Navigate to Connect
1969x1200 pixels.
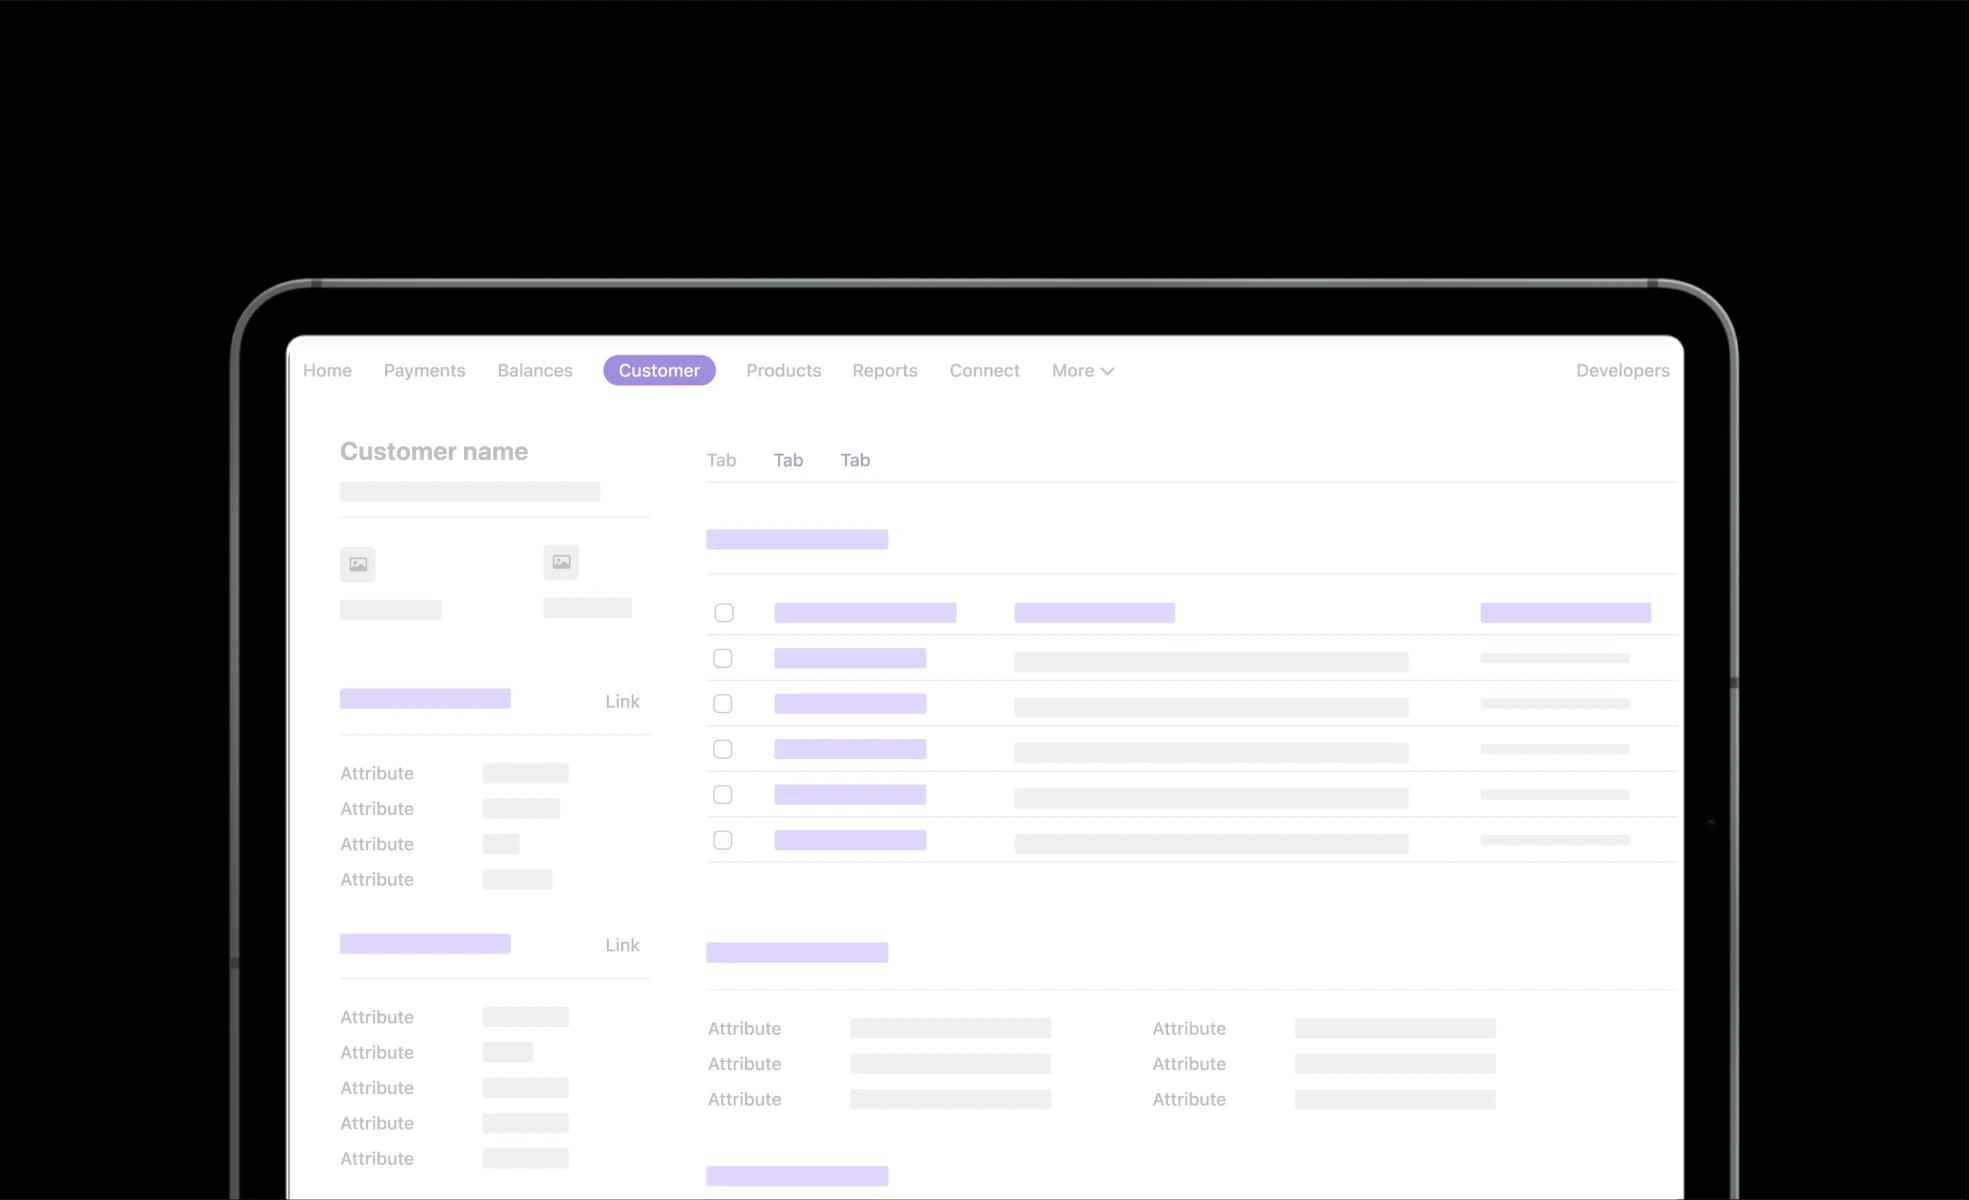984,370
